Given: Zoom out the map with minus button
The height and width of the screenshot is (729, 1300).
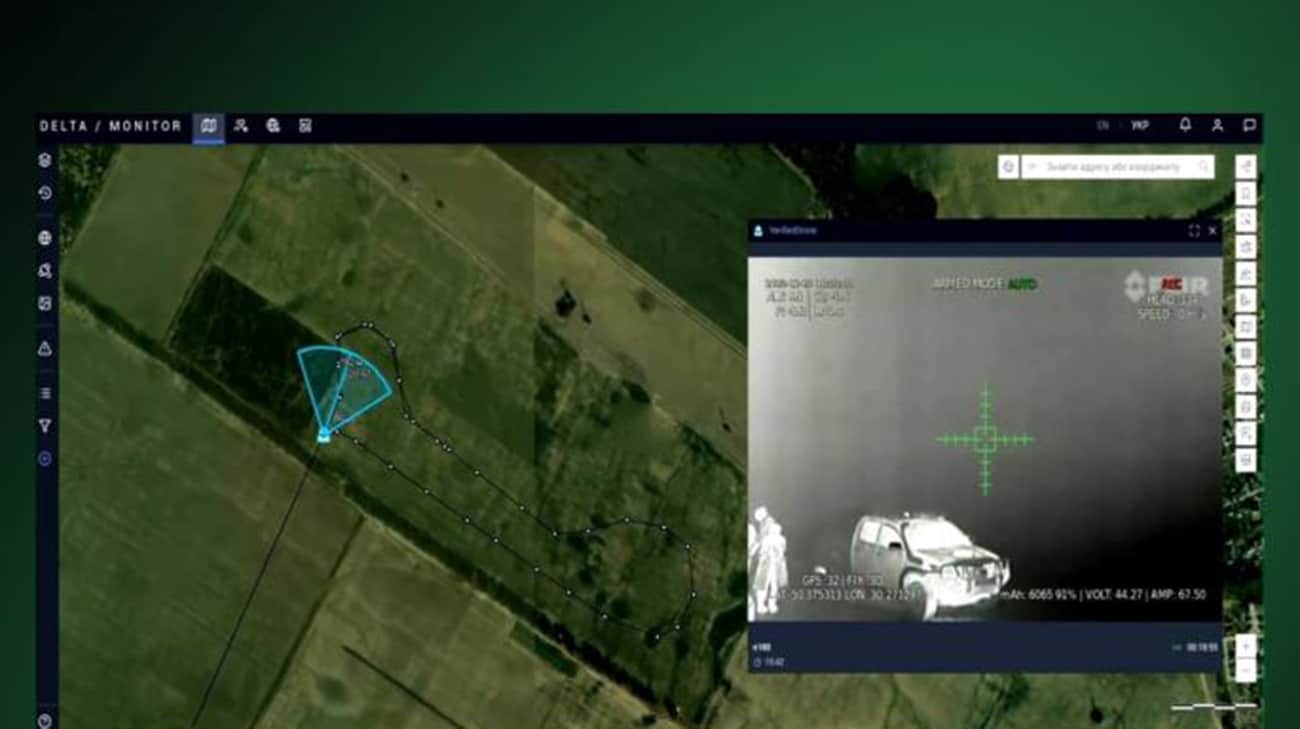Looking at the screenshot, I should 1245,670.
